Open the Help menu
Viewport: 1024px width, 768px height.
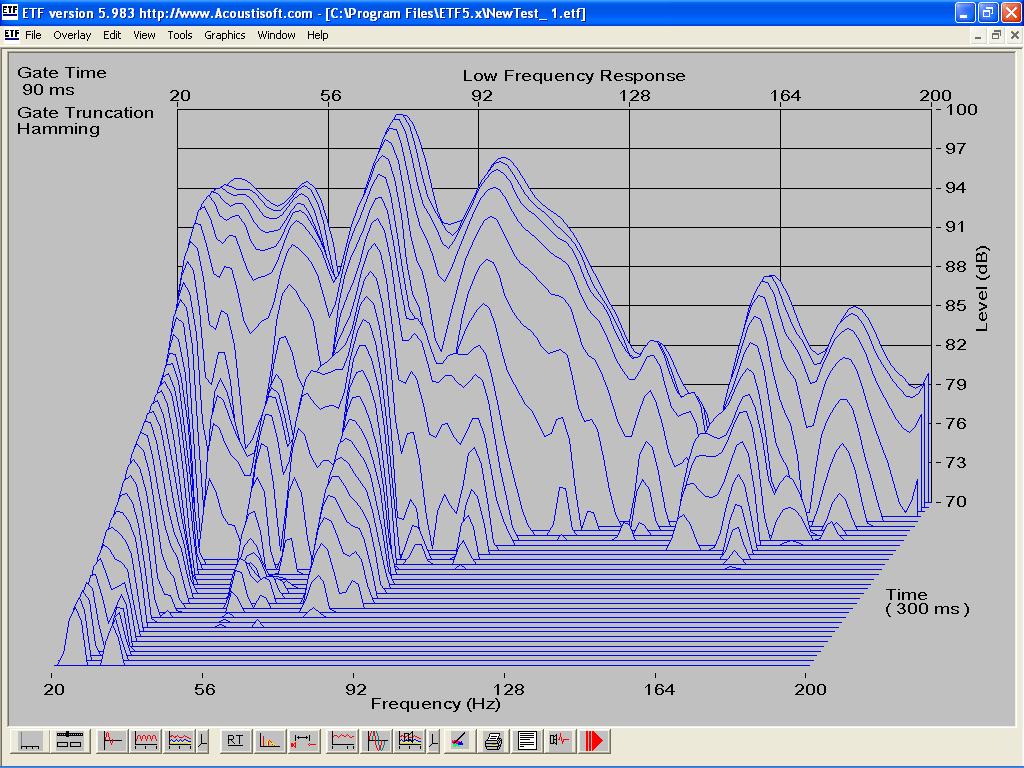(x=317, y=35)
